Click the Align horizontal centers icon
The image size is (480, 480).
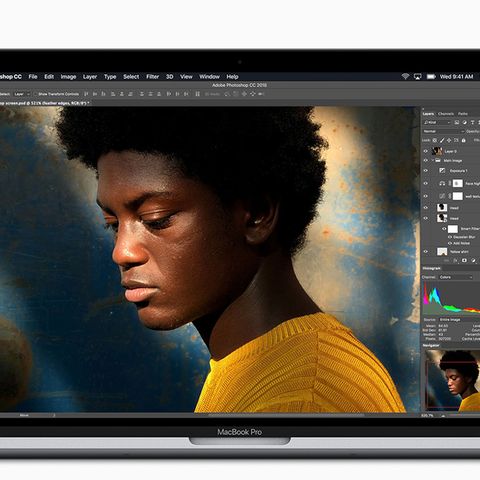122,94
